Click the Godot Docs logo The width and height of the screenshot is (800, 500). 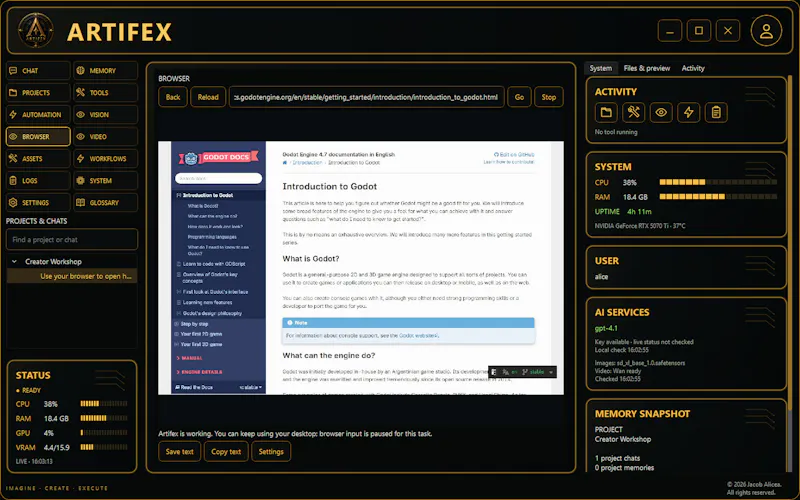tap(218, 158)
